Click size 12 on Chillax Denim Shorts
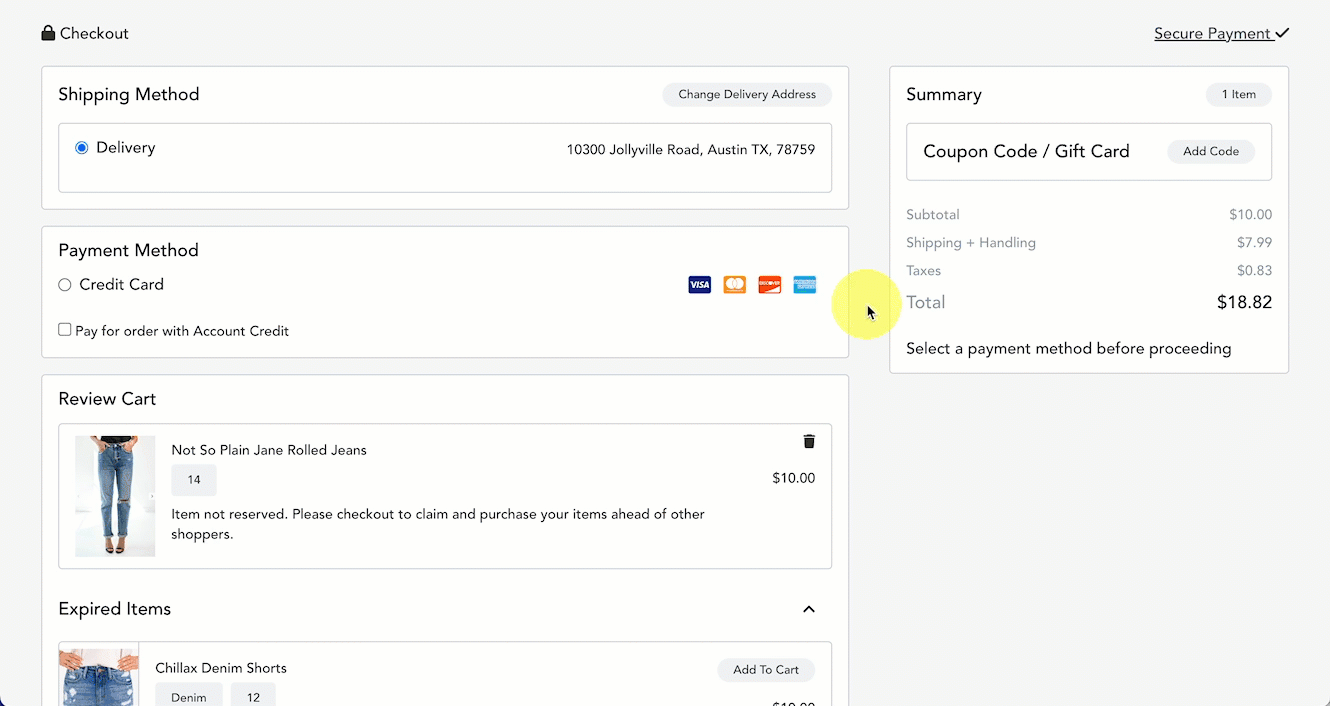The height and width of the screenshot is (706, 1330). [253, 696]
